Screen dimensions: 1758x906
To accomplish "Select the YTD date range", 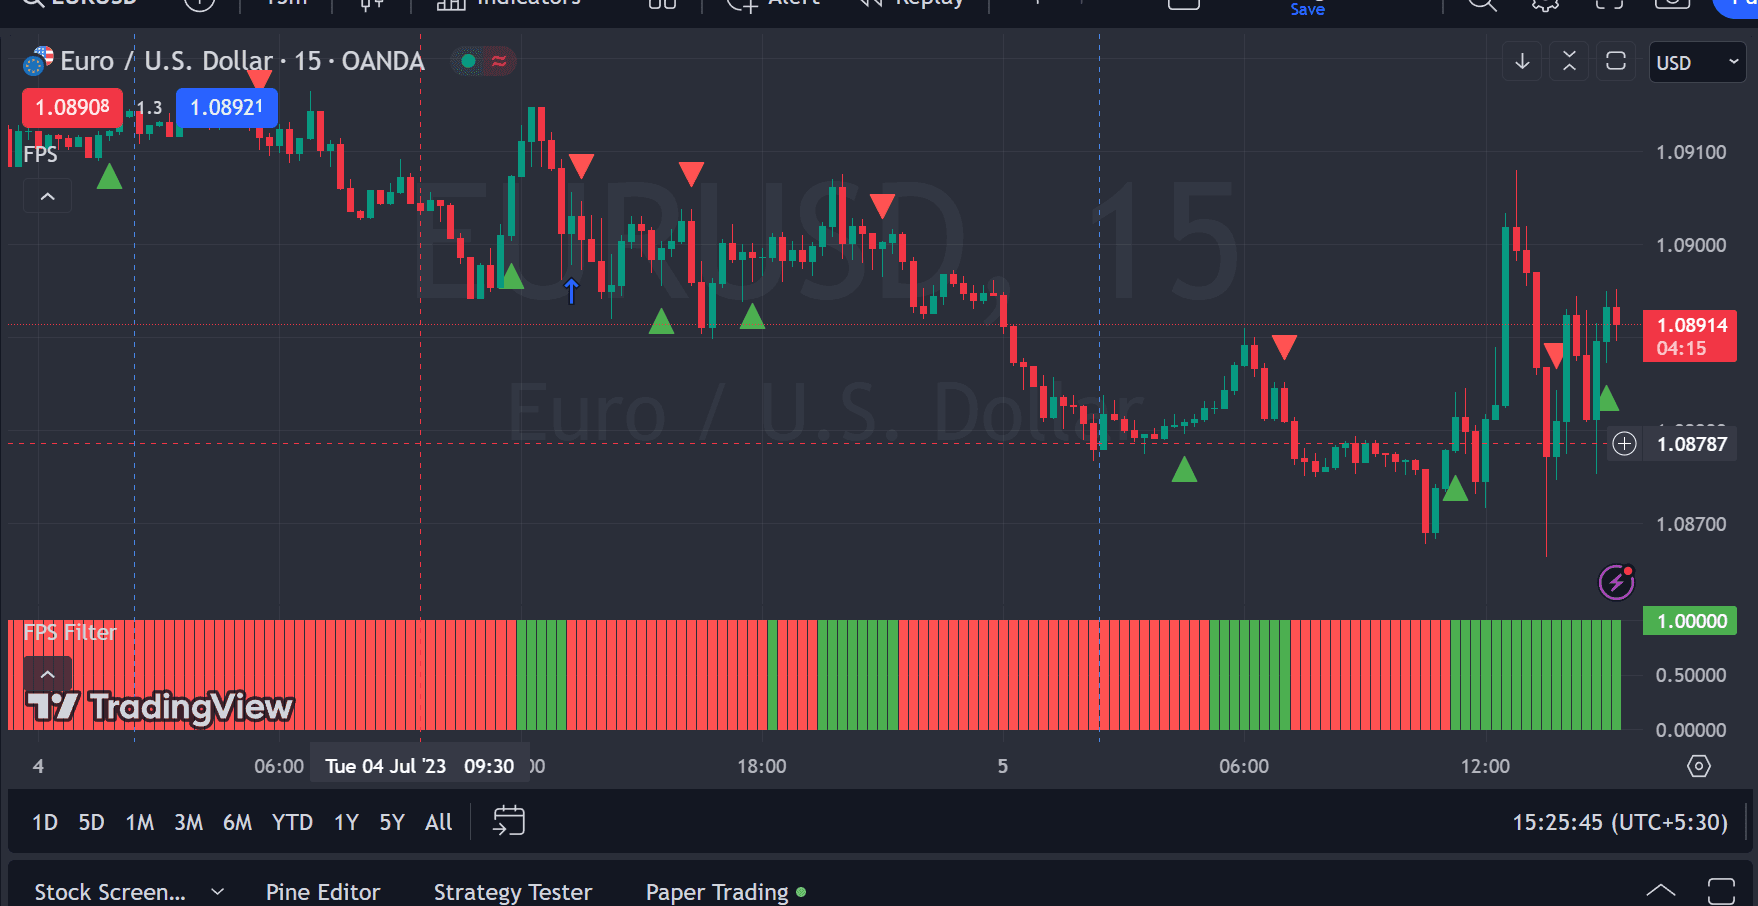I will [x=292, y=822].
